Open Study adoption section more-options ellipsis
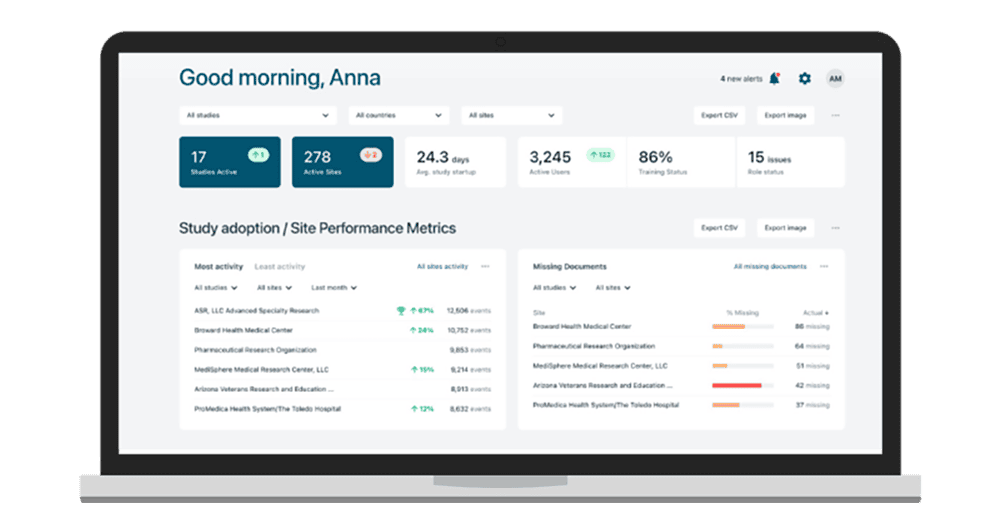 [x=835, y=228]
